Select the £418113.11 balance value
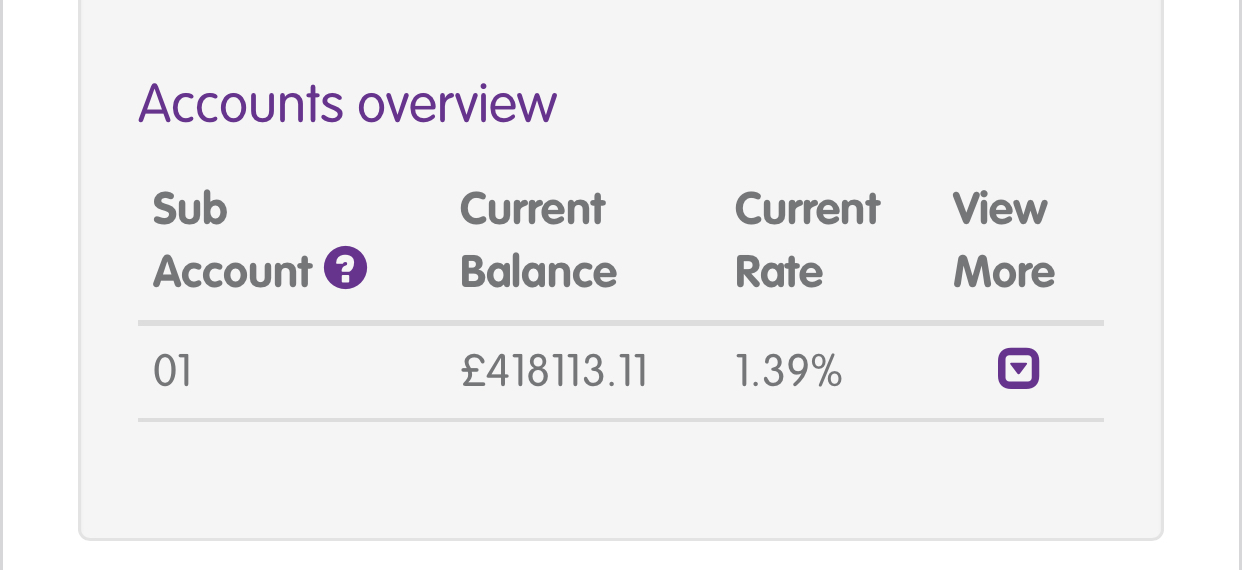 point(555,372)
